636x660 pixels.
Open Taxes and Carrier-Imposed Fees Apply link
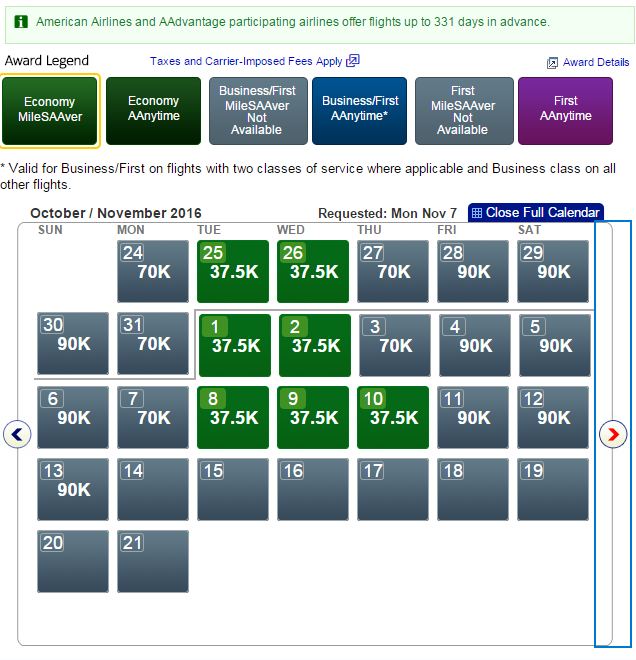click(246, 61)
